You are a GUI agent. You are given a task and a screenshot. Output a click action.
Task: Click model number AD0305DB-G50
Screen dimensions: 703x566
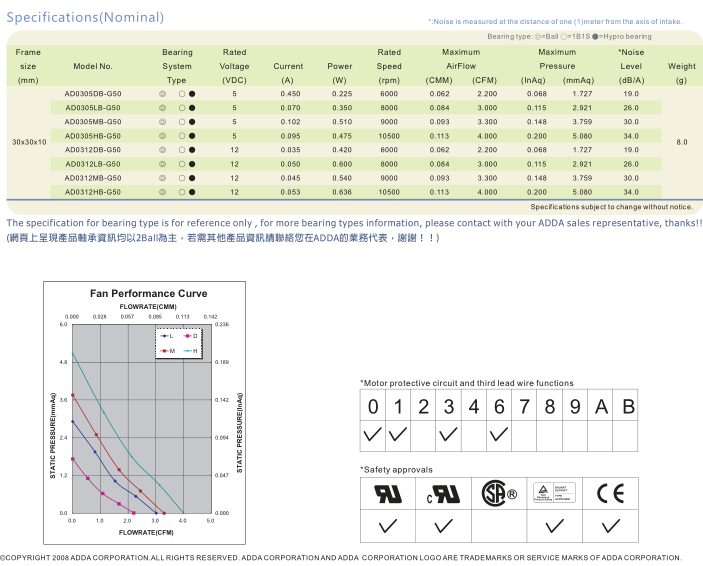point(93,94)
